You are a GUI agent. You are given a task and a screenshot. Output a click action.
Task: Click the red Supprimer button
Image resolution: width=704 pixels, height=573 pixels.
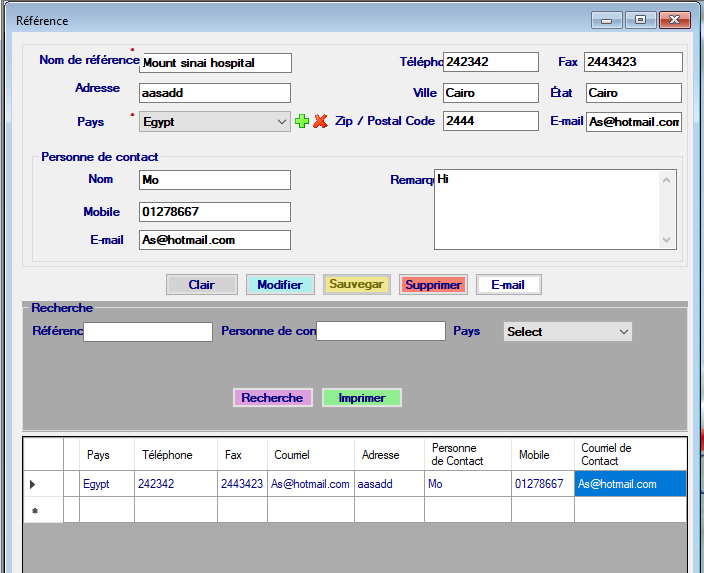tap(433, 284)
